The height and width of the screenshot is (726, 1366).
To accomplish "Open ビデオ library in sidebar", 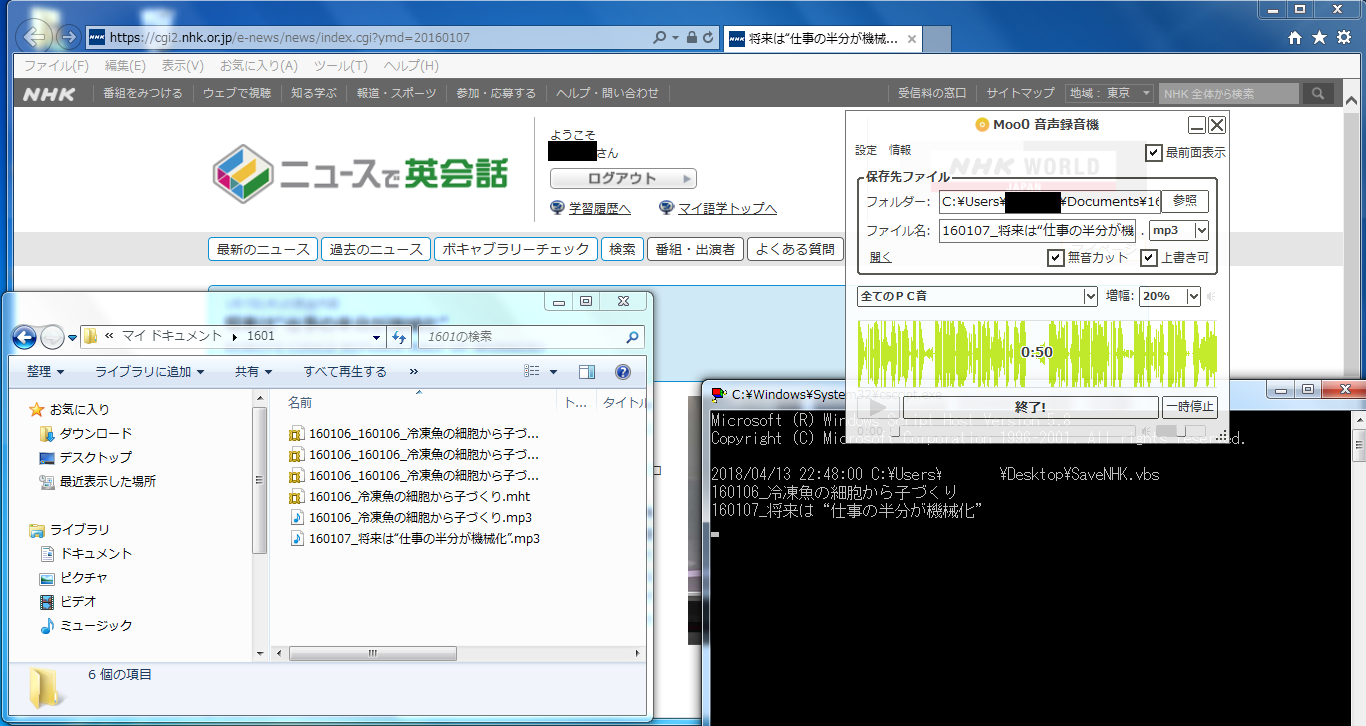I will [x=68, y=601].
